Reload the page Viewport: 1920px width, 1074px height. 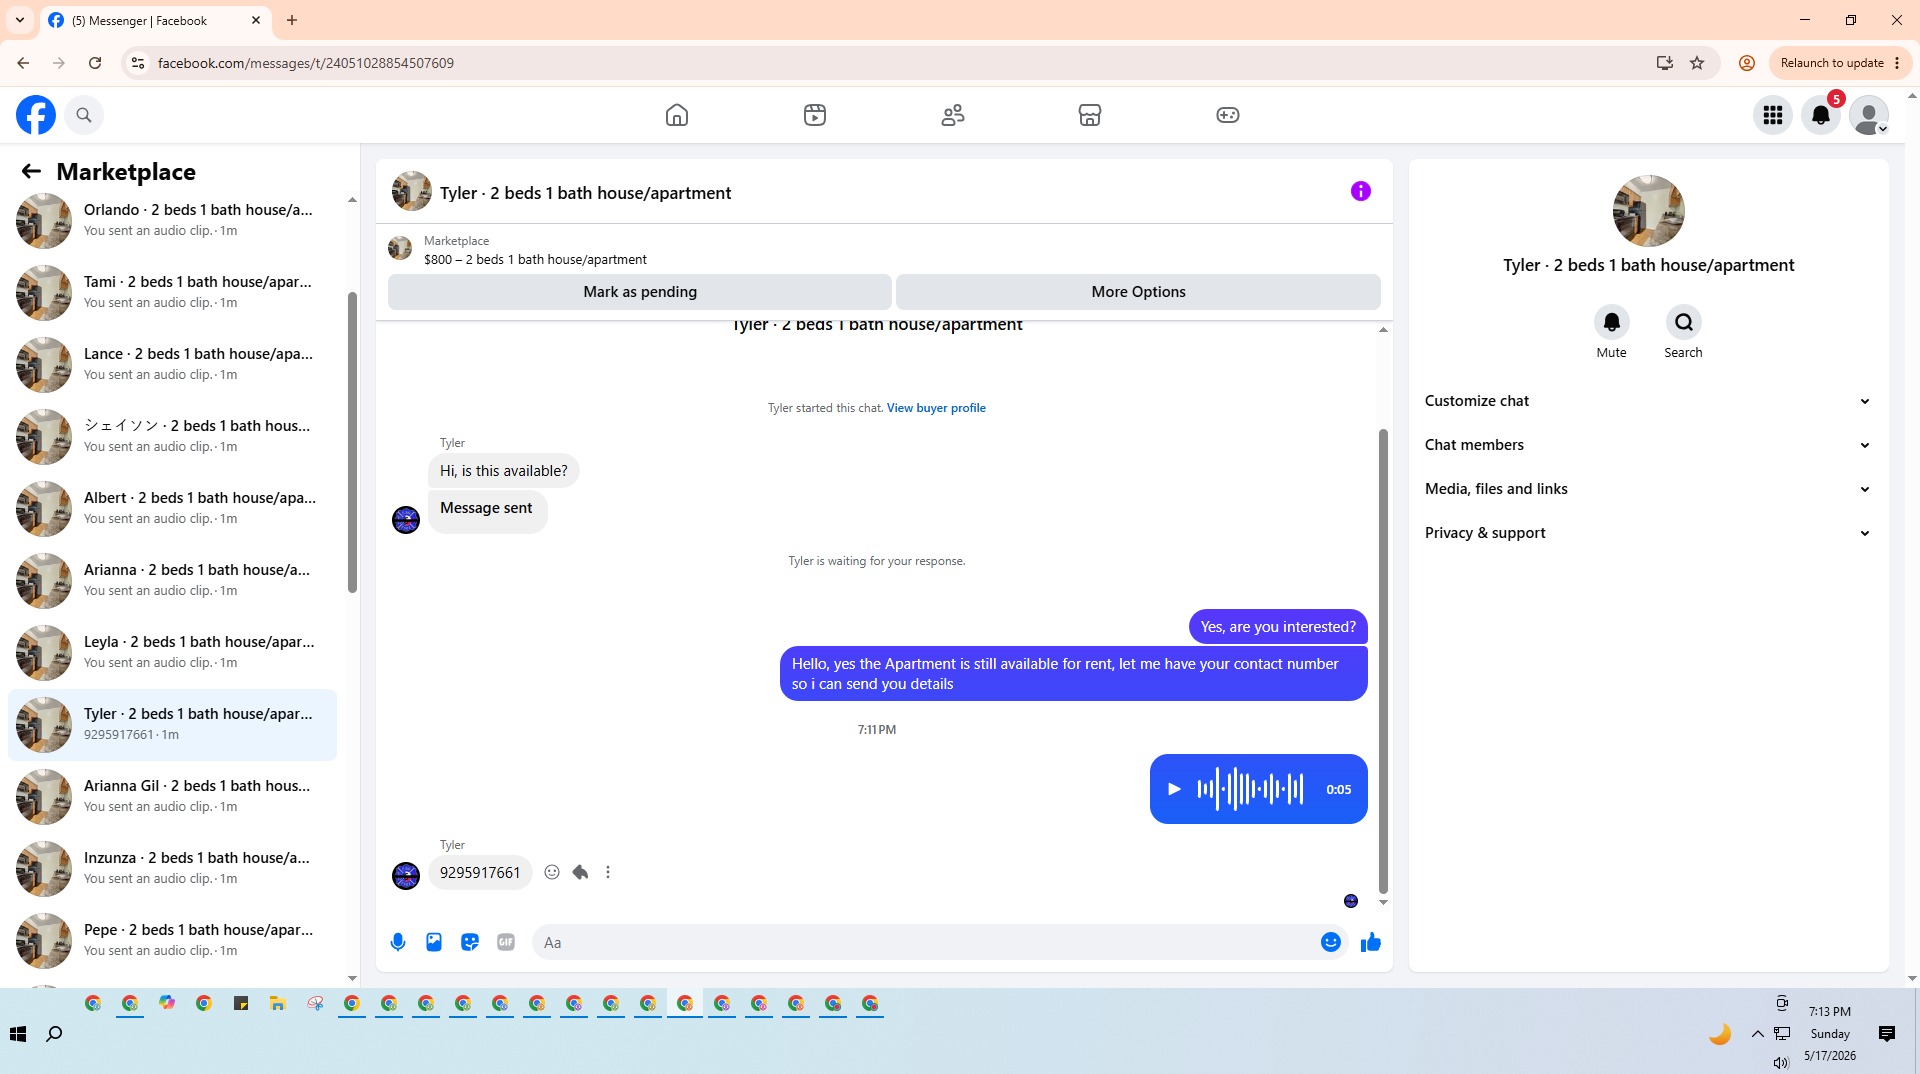coord(95,63)
